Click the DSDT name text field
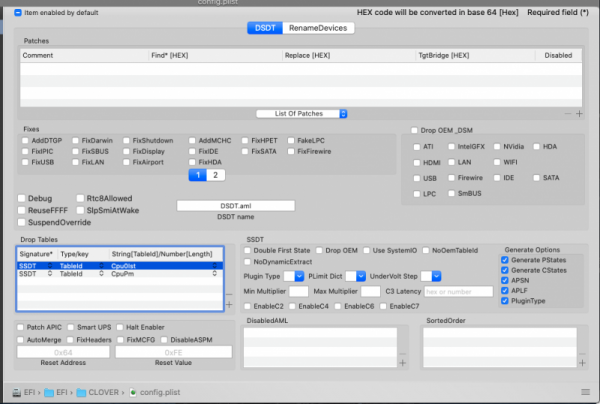Screen dimensions: 600x404 [x=235, y=205]
